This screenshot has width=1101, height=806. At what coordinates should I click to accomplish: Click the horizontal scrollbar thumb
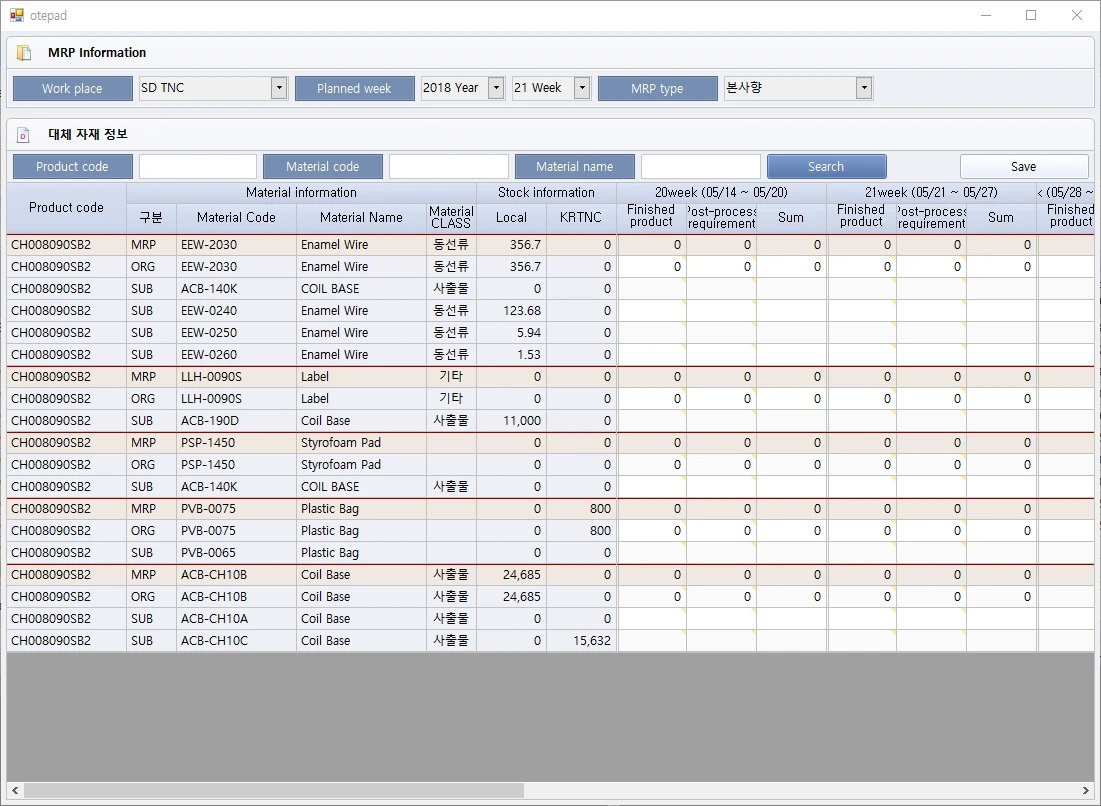(274, 791)
